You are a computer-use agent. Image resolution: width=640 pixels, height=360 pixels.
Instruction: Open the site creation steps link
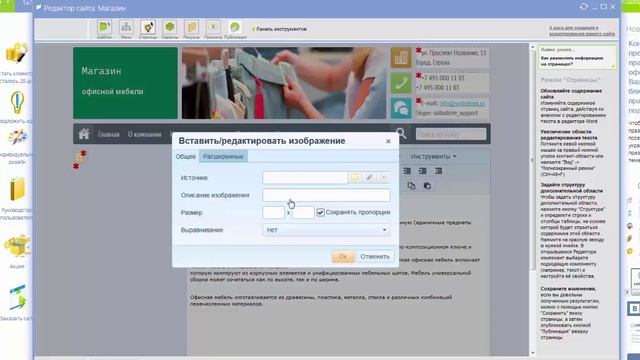click(582, 31)
